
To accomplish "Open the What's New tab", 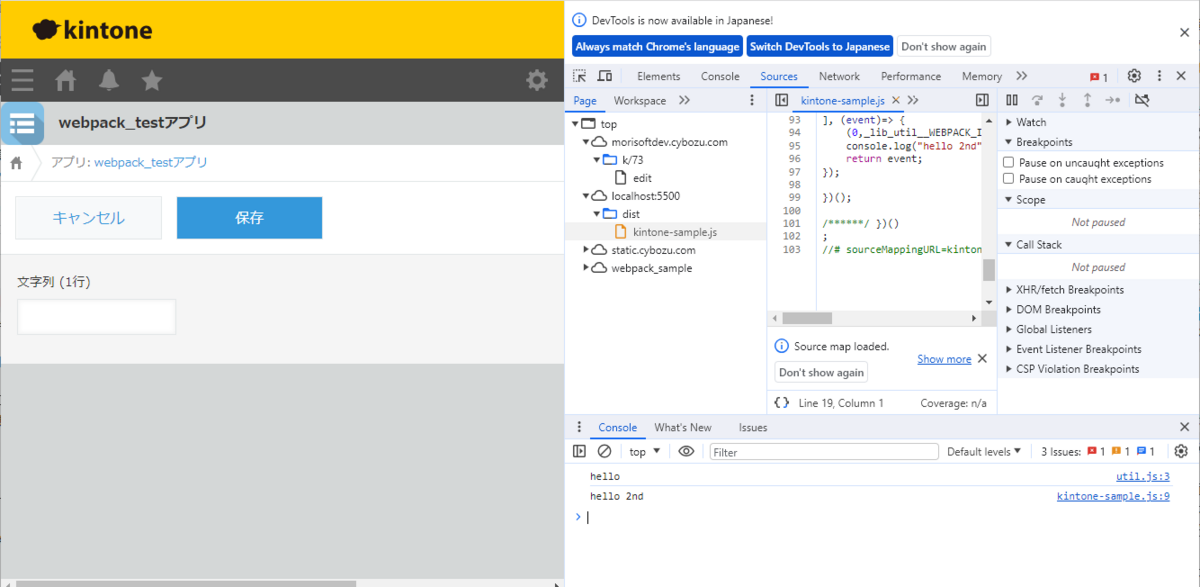I will point(683,427).
